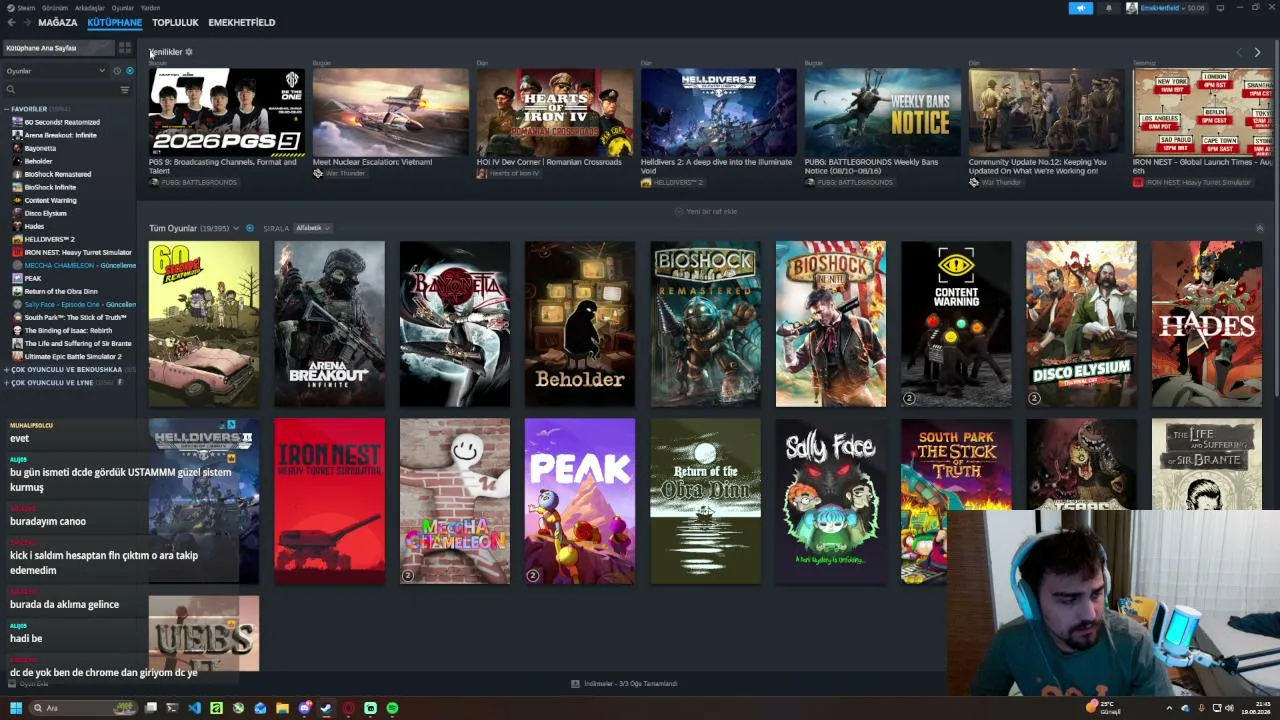This screenshot has height=720, width=1280.
Task: Open the Oyunlar menu in menu bar
Action: 122,7
